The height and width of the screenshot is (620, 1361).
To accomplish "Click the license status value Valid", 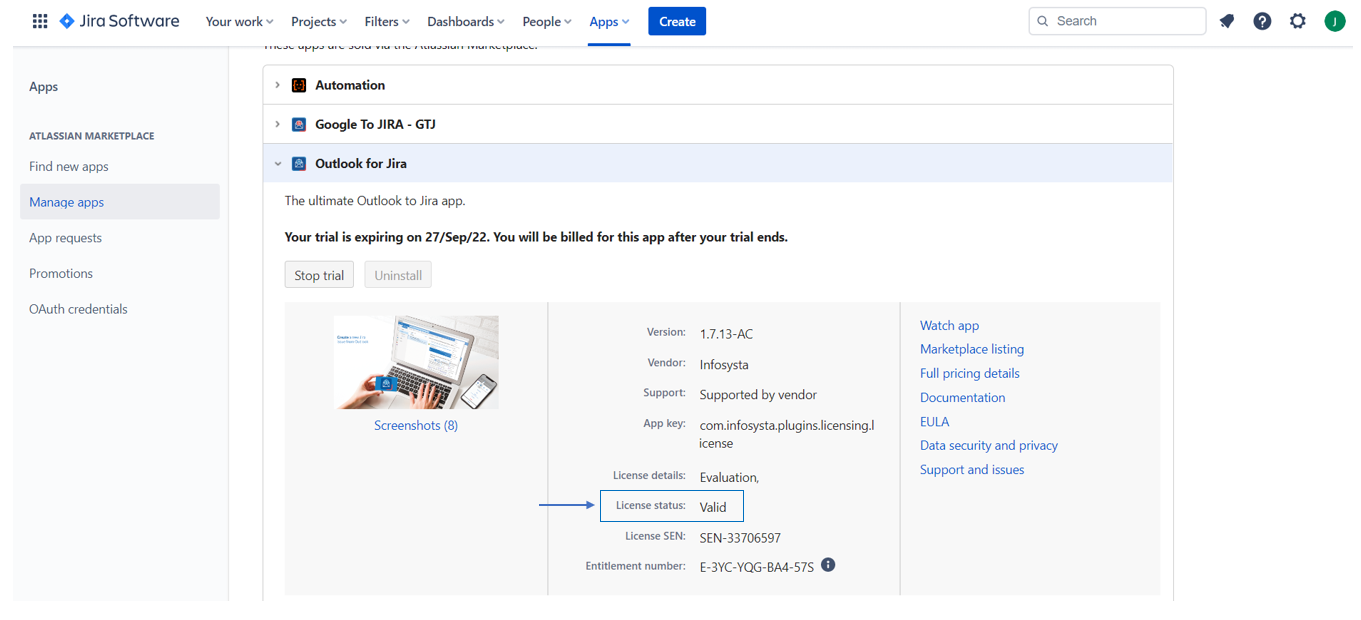I will pos(713,507).
